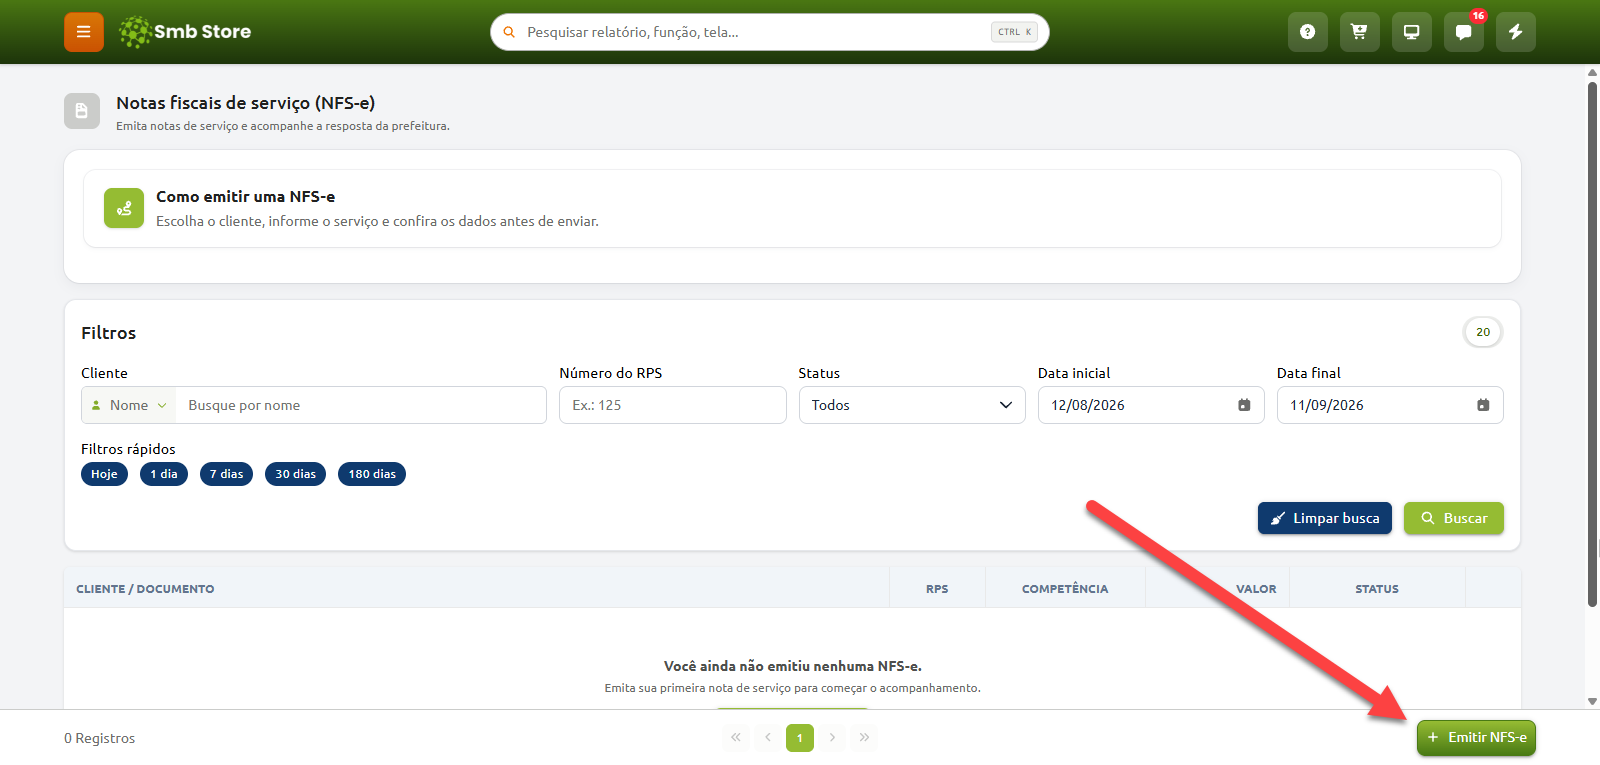This screenshot has width=1600, height=765.
Task: Click the Data inicial date field
Action: [1151, 405]
